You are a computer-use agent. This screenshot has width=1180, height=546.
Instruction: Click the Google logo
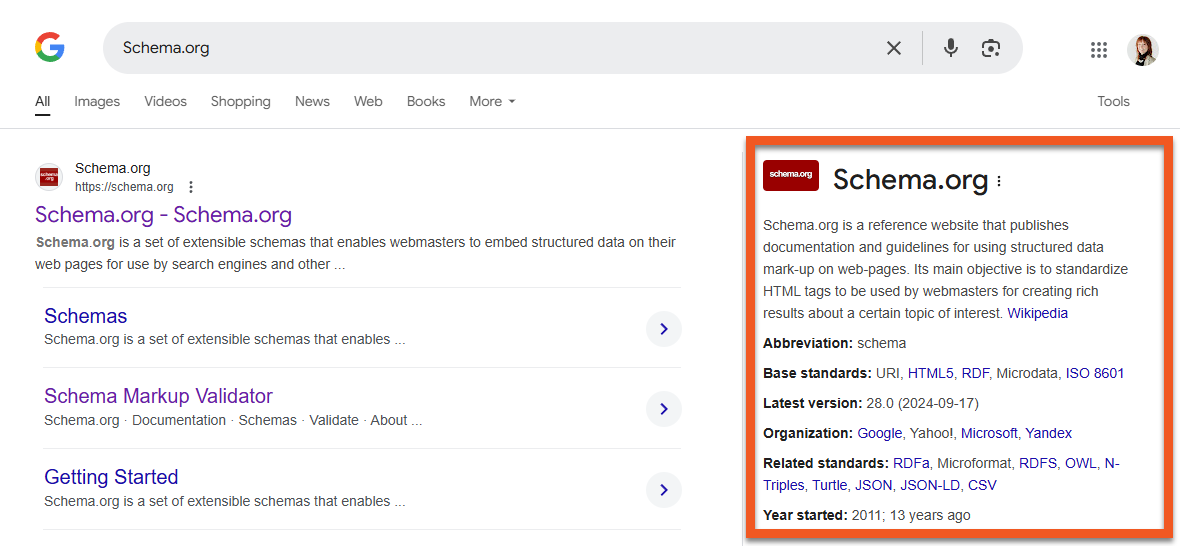coord(50,47)
